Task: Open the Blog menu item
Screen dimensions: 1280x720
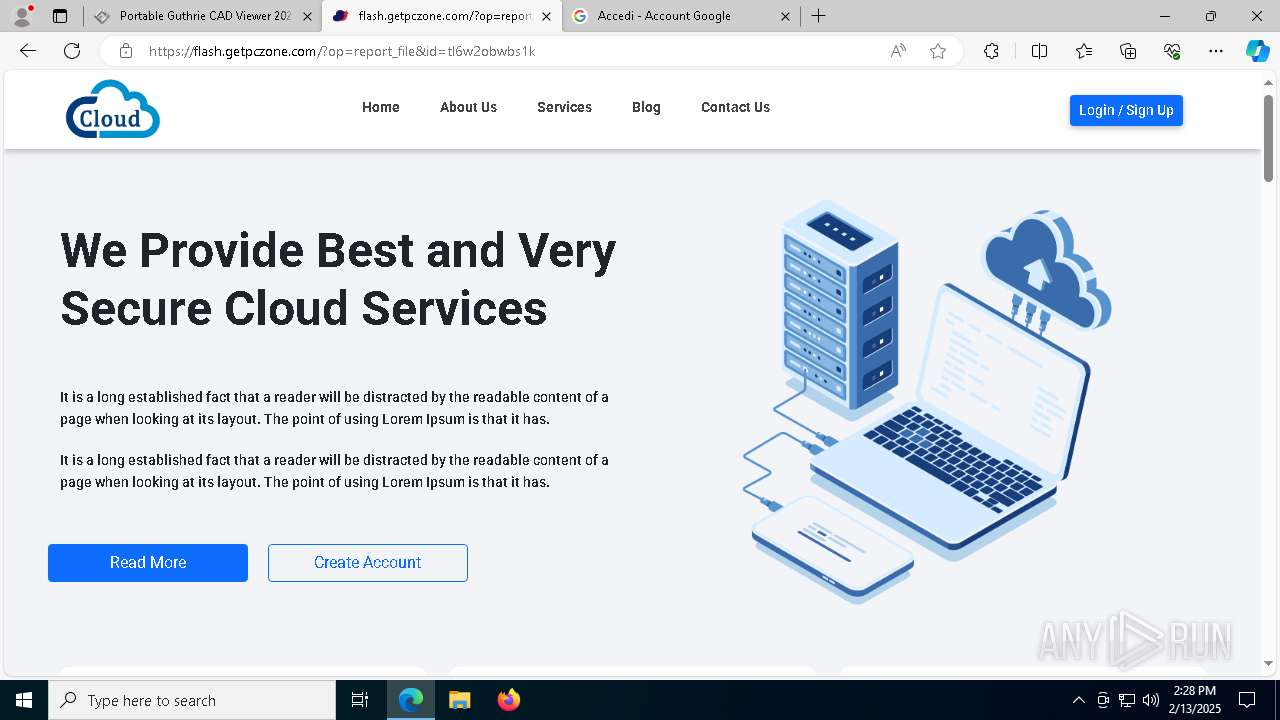Action: click(646, 107)
